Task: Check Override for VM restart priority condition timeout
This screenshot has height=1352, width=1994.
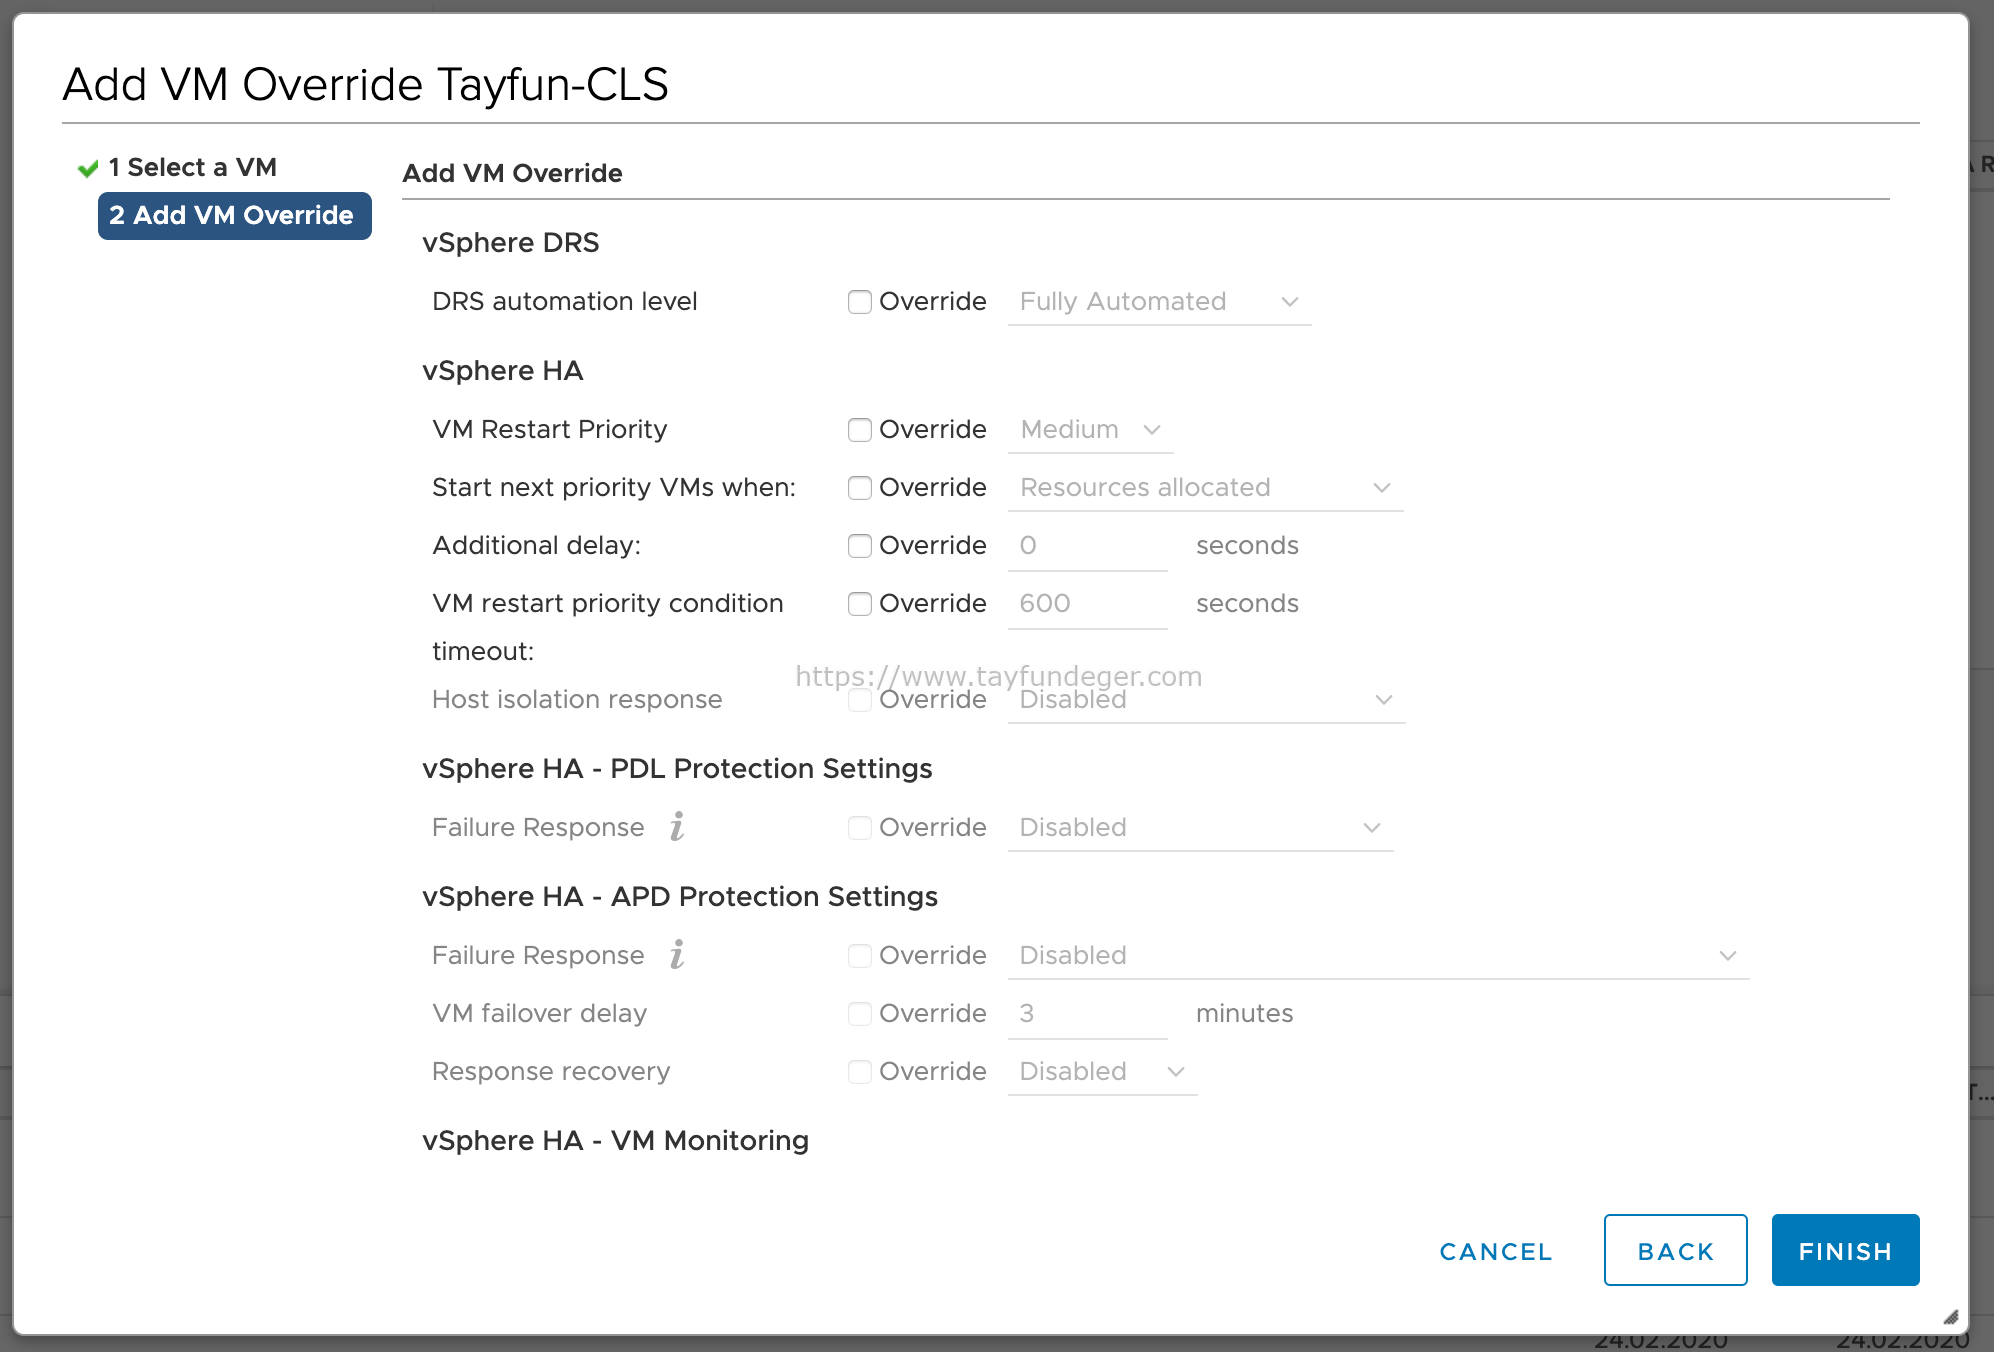Action: click(x=859, y=604)
